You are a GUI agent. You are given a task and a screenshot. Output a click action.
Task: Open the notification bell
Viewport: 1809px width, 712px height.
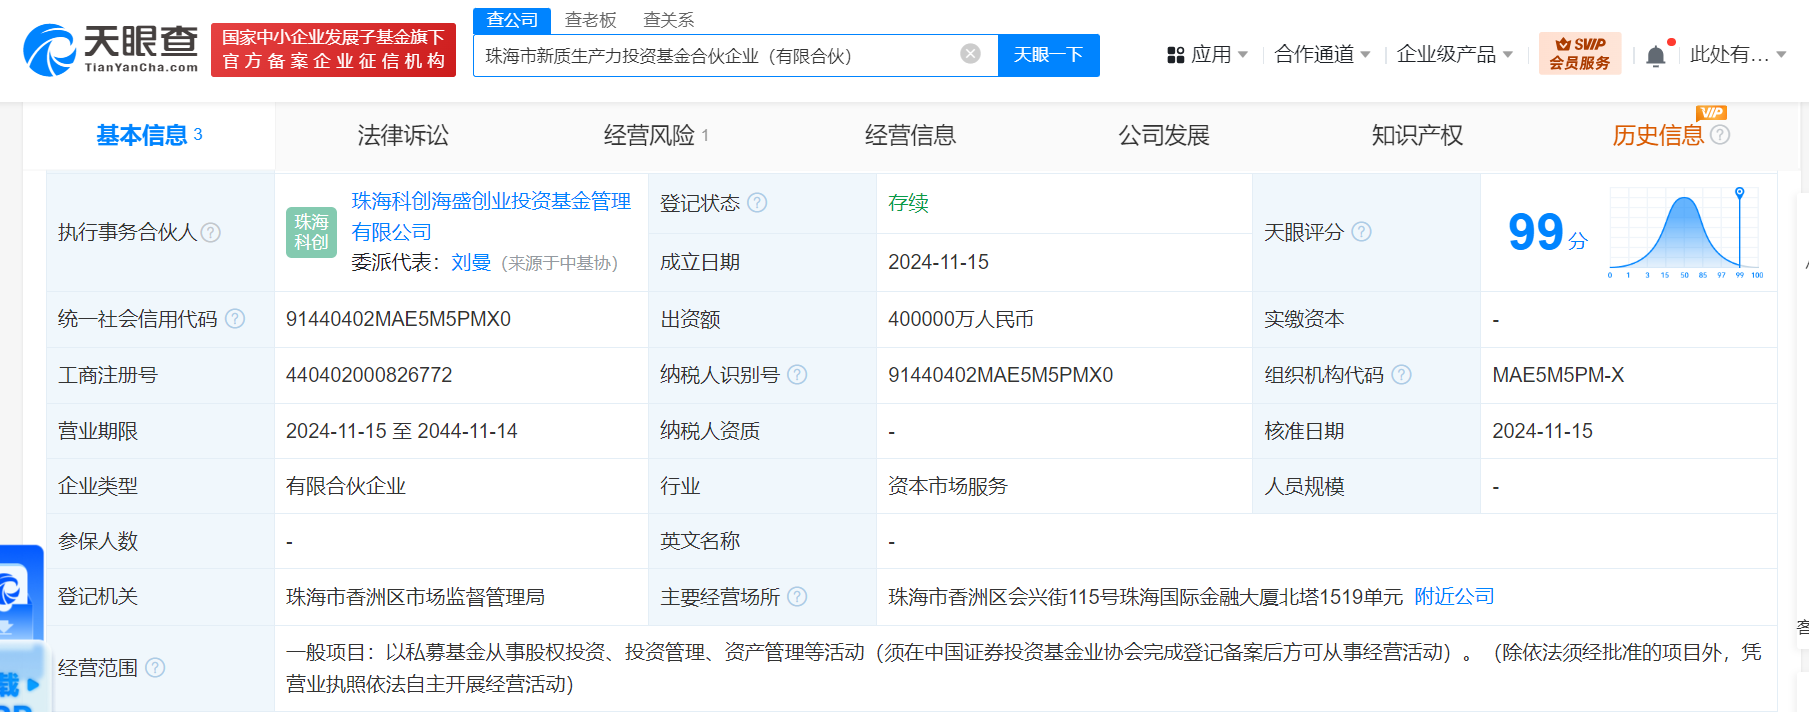pyautogui.click(x=1655, y=56)
